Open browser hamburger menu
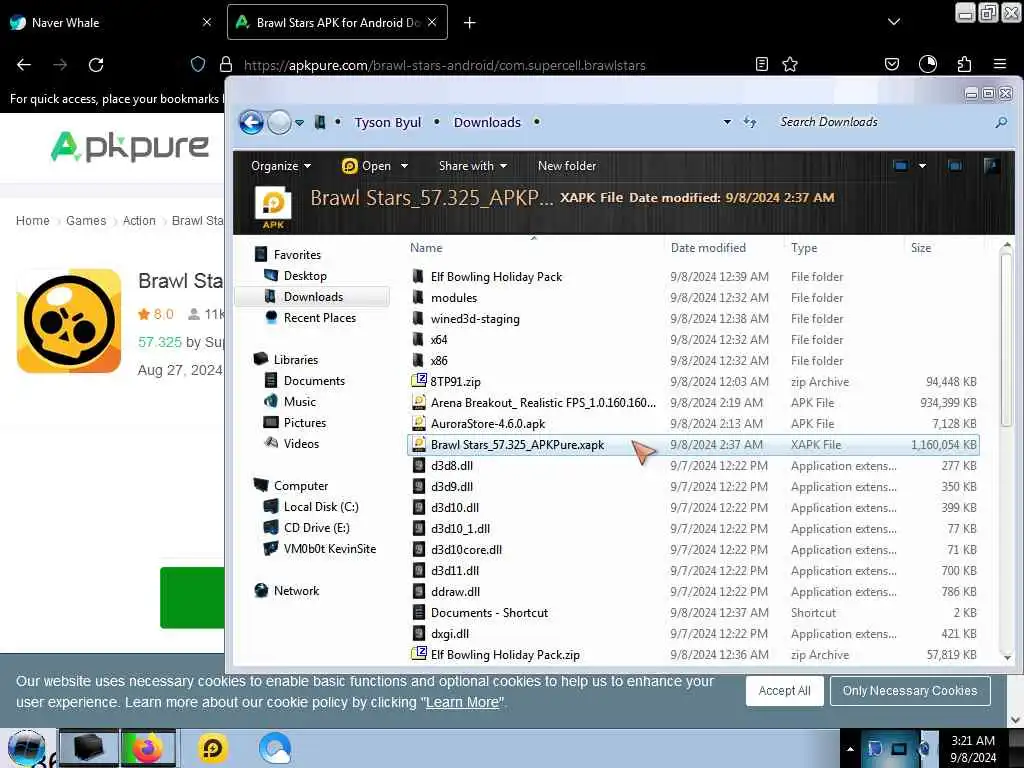 [999, 64]
